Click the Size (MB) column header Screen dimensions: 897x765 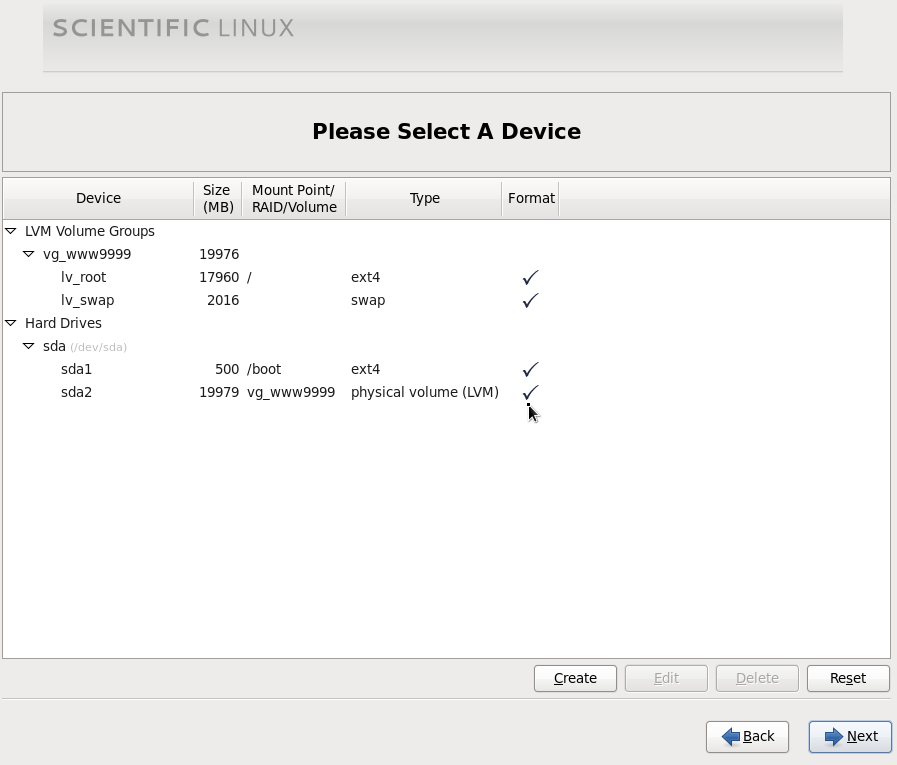[216, 198]
